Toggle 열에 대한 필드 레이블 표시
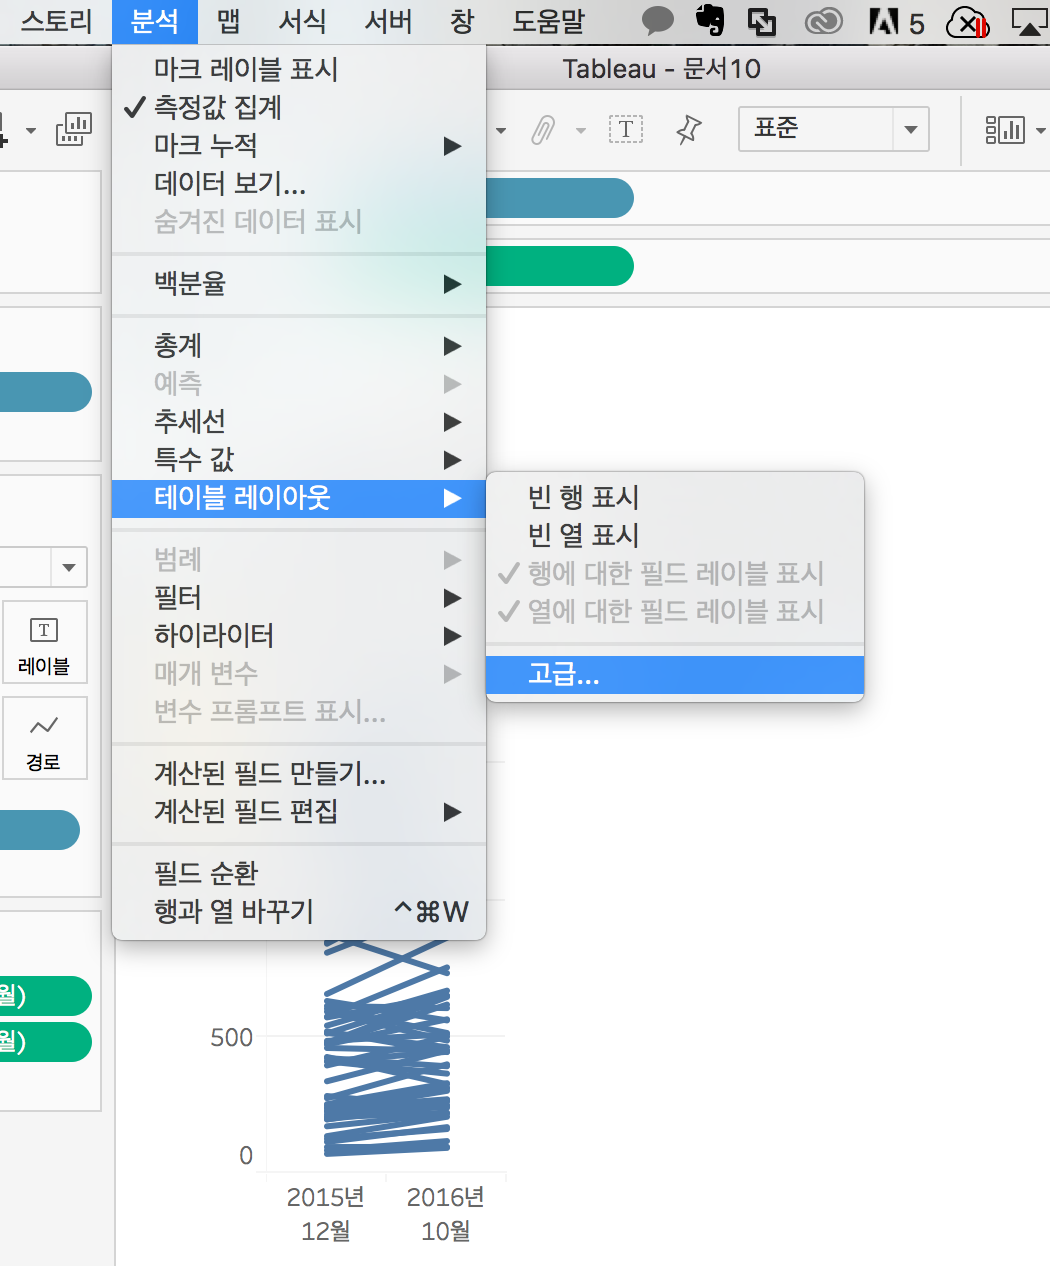This screenshot has width=1050, height=1266. pyautogui.click(x=675, y=611)
